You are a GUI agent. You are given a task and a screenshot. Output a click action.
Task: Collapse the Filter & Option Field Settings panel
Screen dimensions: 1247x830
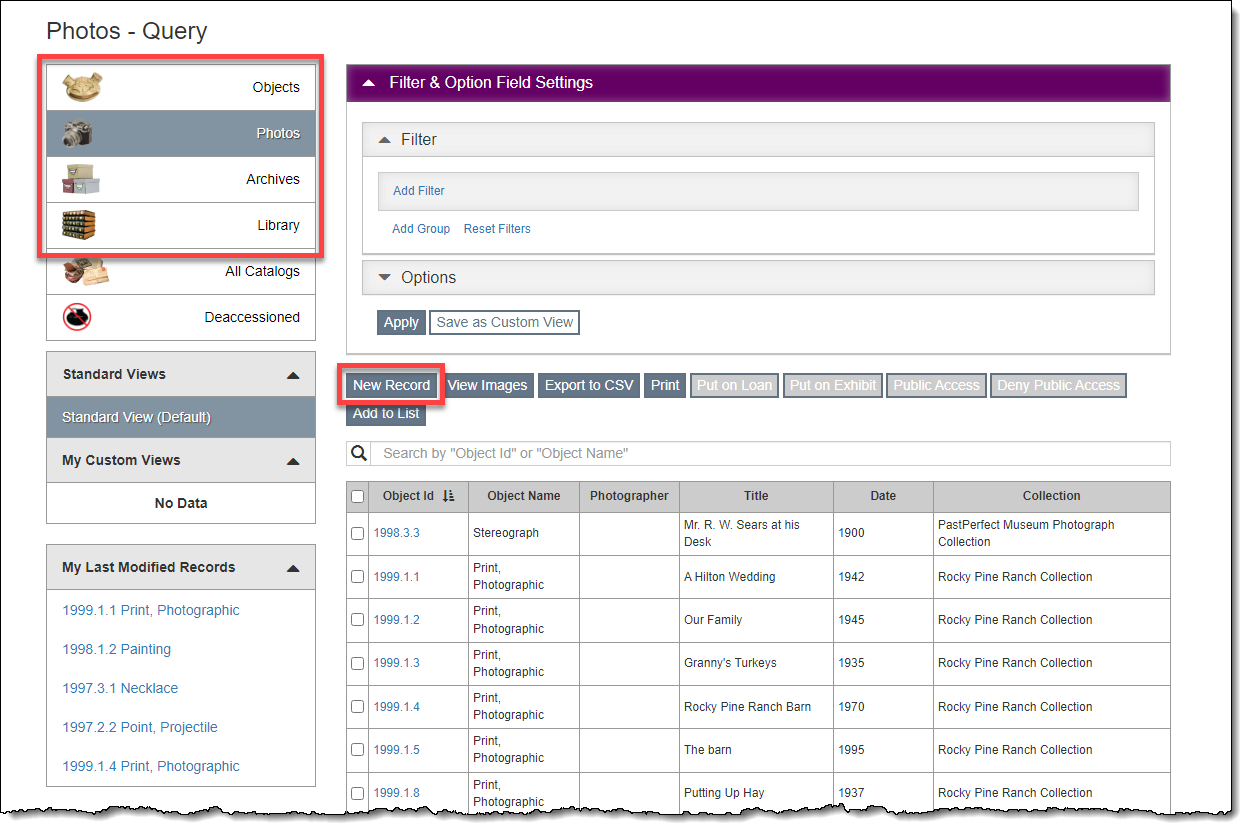369,83
